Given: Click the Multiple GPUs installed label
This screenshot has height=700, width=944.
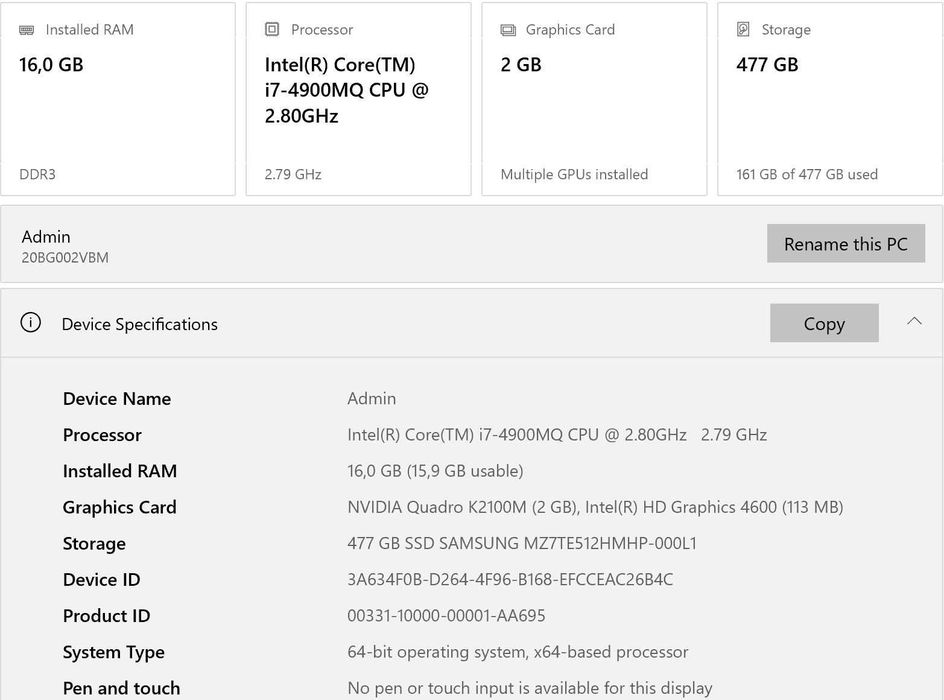Looking at the screenshot, I should pyautogui.click(x=574, y=174).
